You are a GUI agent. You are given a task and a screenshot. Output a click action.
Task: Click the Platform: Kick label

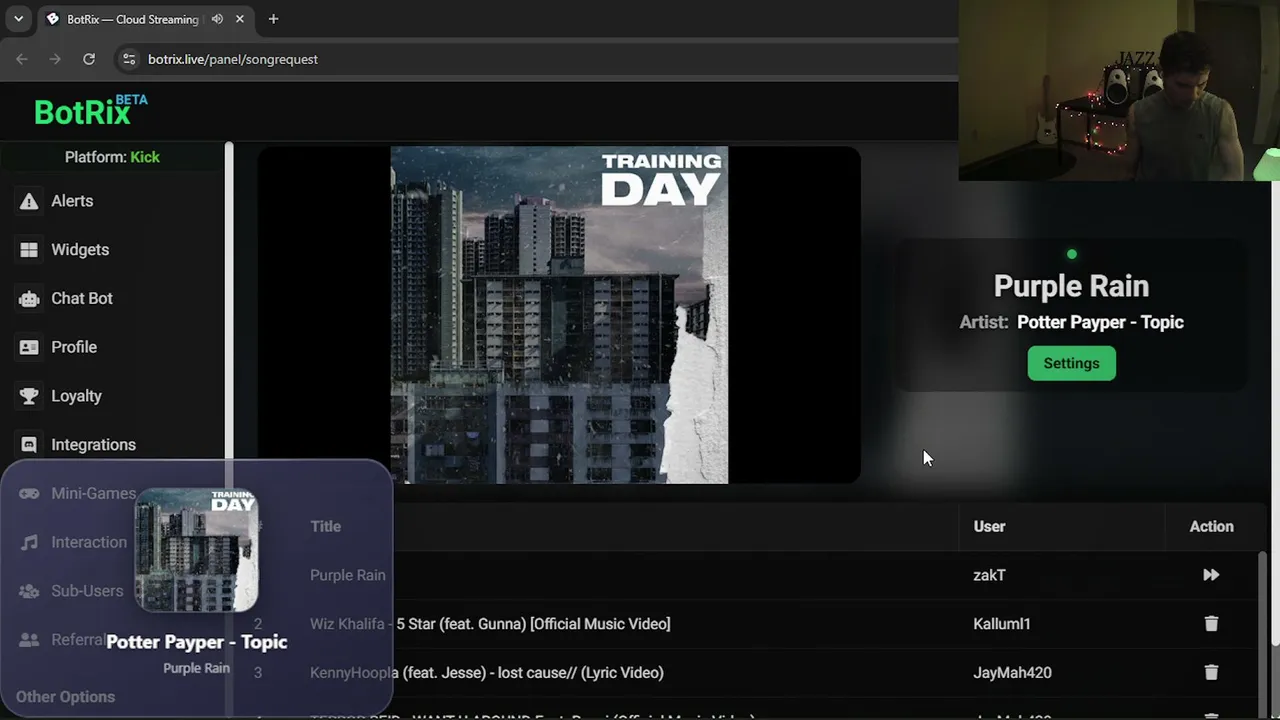point(112,157)
